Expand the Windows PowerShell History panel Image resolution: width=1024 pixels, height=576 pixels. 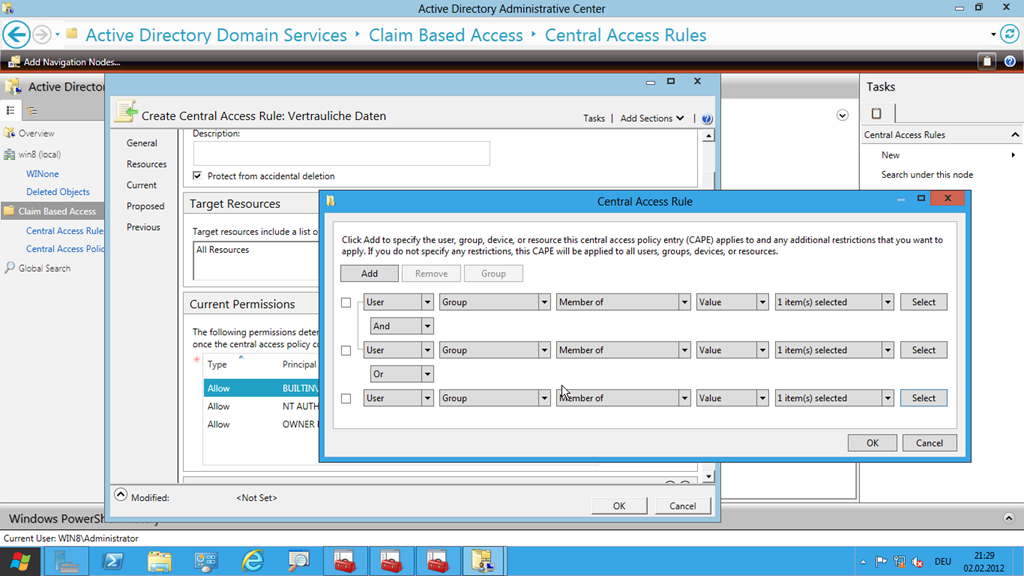pyautogui.click(x=1008, y=518)
